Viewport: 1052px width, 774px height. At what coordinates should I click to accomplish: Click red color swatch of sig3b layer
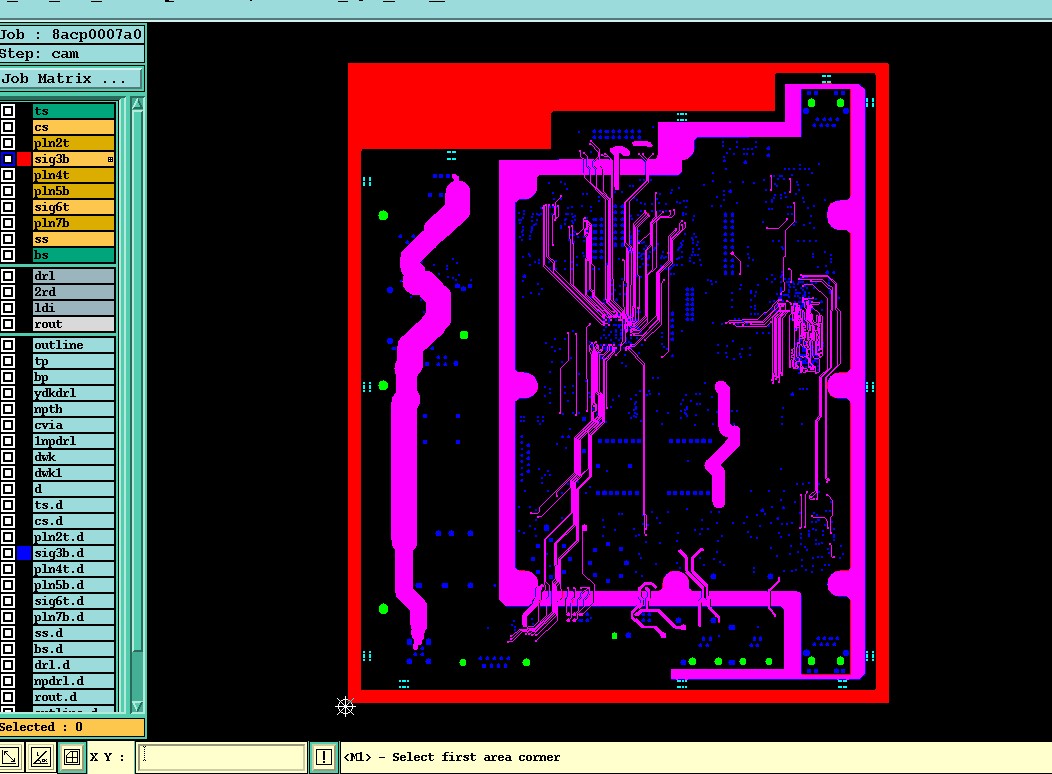point(24,159)
